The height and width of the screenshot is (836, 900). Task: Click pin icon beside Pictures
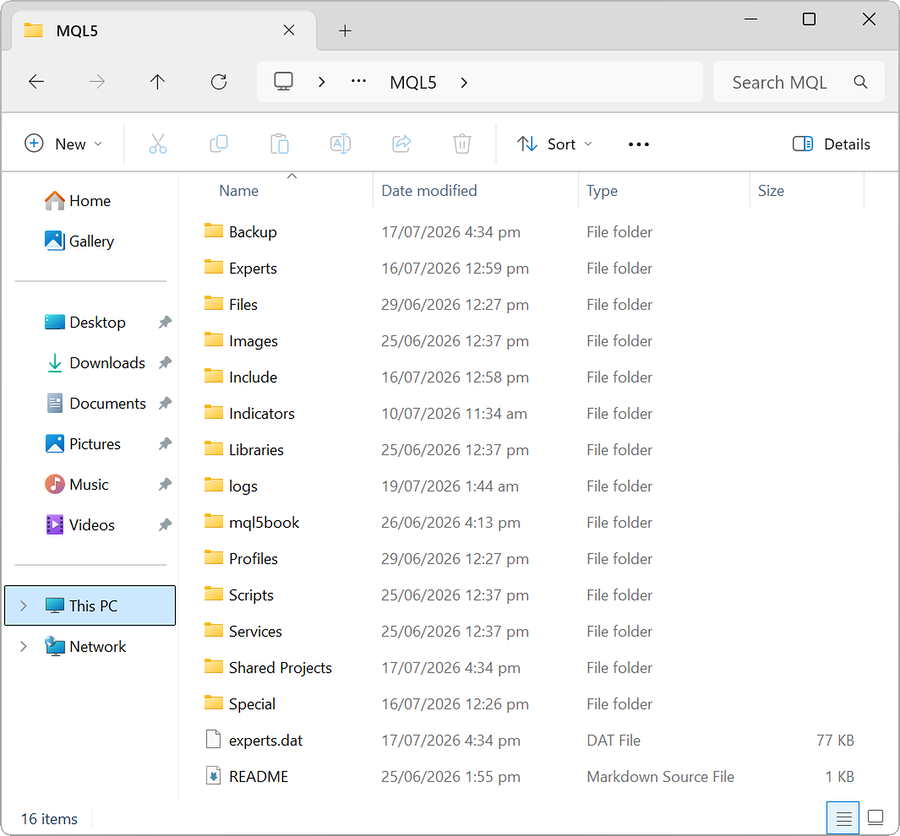pyautogui.click(x=165, y=444)
